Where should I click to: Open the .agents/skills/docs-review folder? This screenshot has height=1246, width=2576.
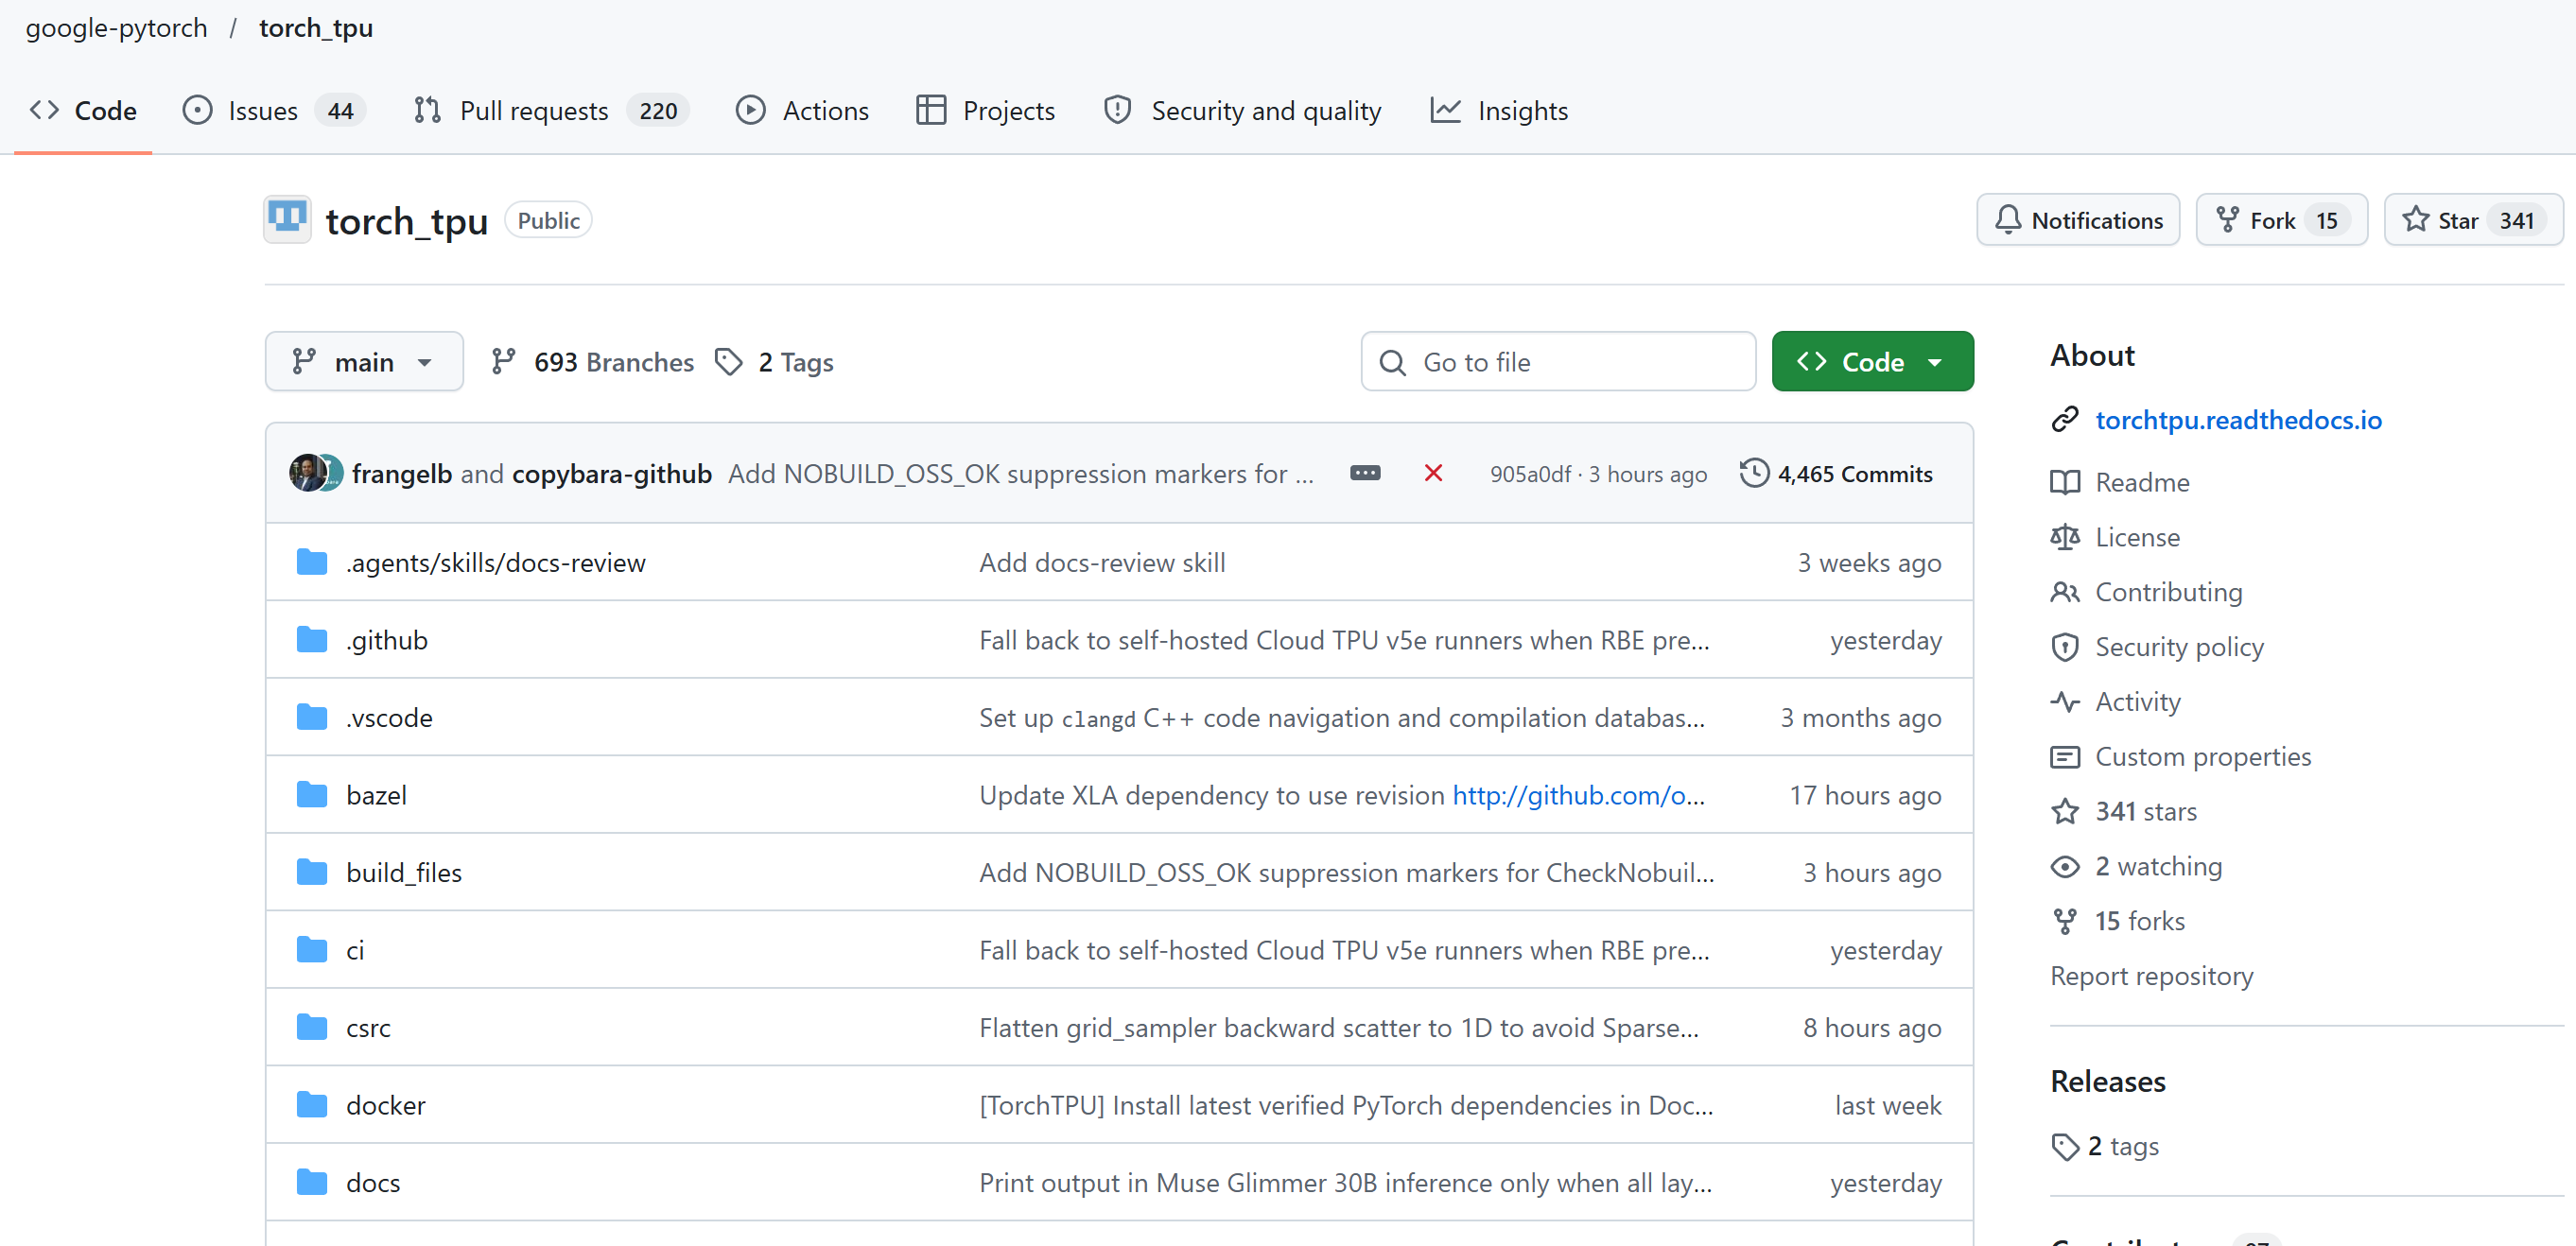[x=496, y=563]
